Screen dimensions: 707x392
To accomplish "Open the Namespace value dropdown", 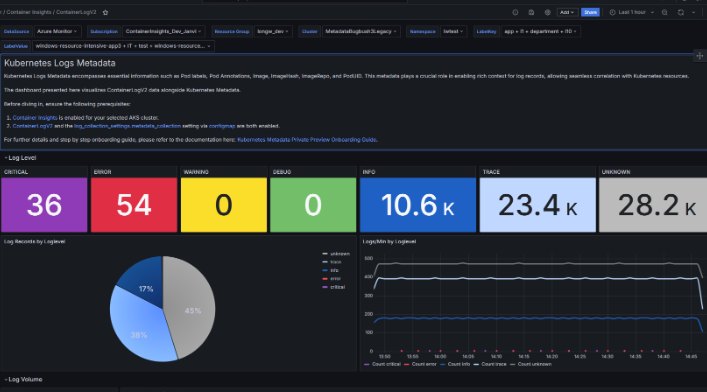I will click(453, 32).
